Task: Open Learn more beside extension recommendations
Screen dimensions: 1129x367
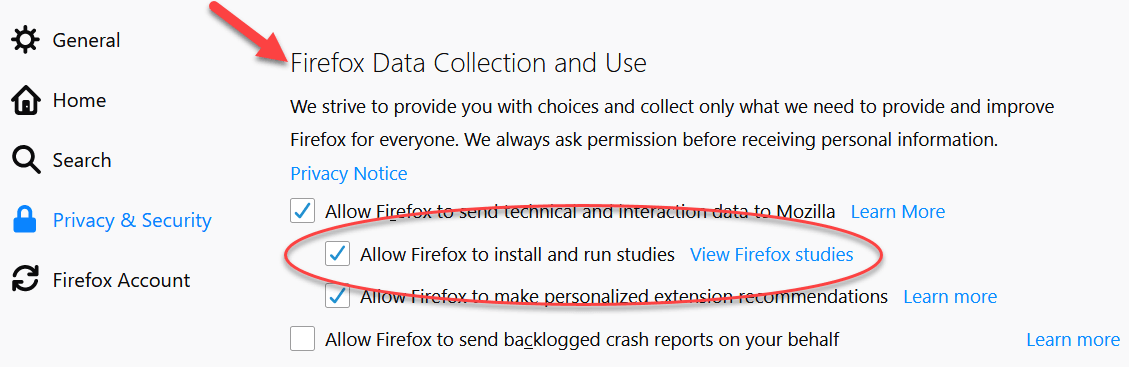Action: click(950, 296)
